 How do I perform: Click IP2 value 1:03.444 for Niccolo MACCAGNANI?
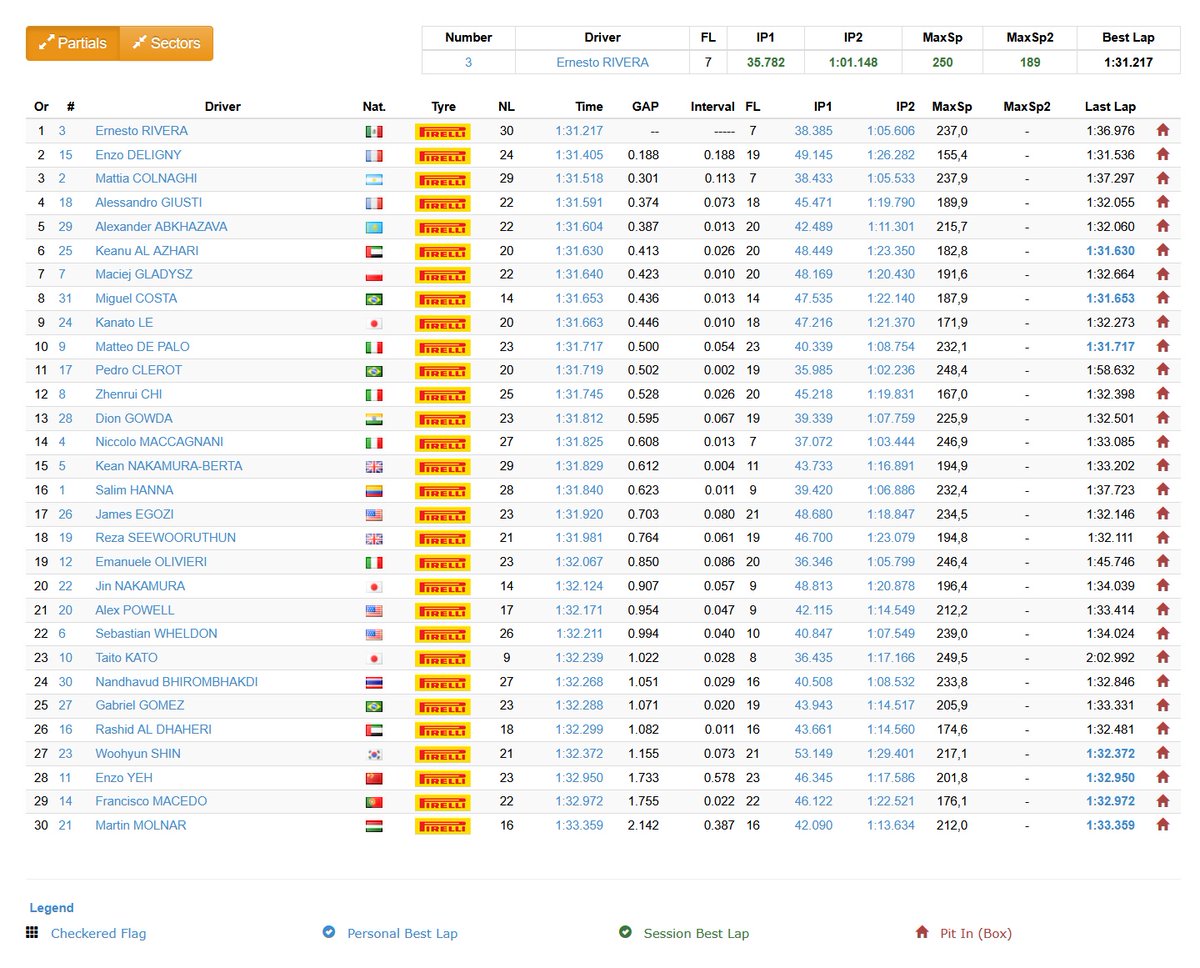coord(891,442)
